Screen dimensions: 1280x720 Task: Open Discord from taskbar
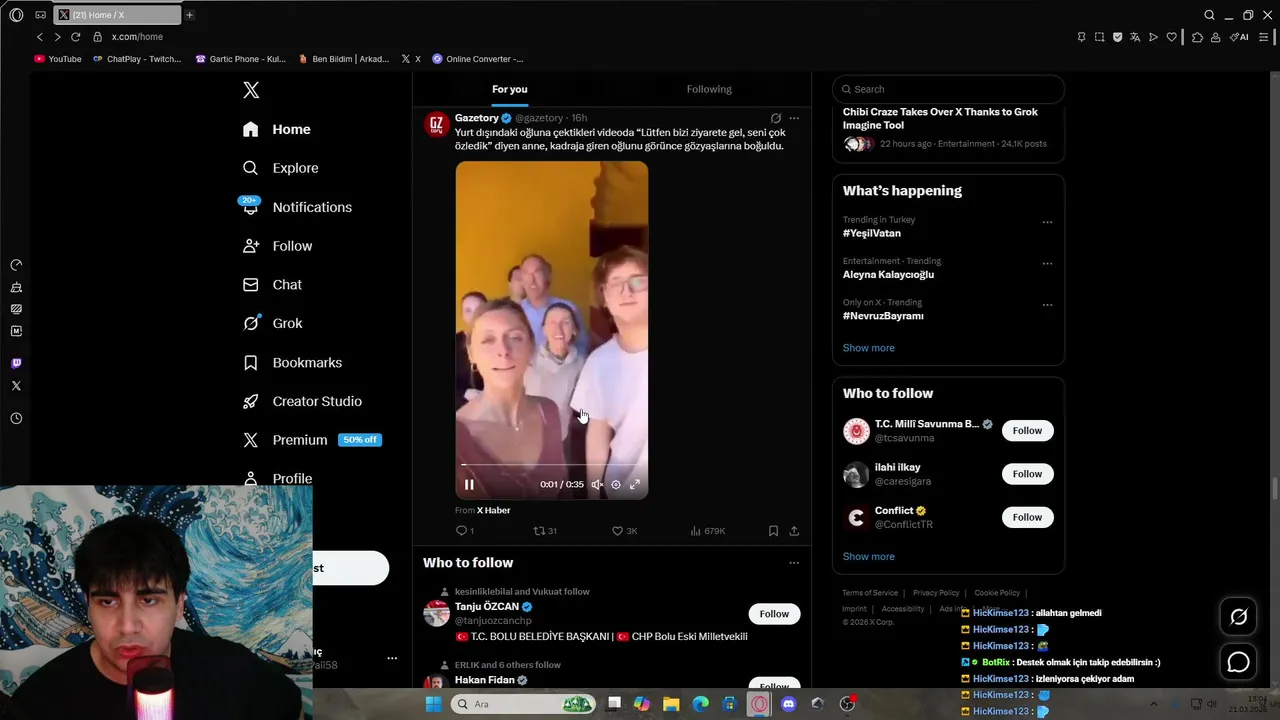788,704
